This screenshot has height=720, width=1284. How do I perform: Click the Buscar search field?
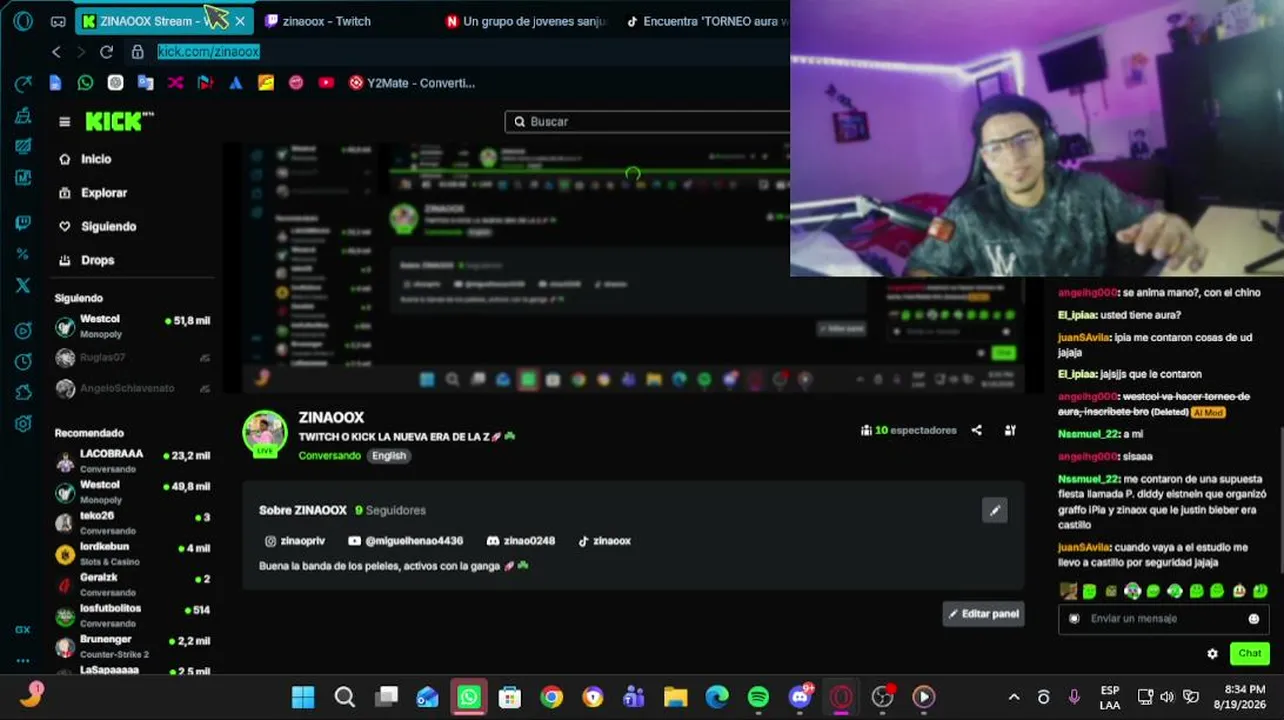click(x=648, y=122)
